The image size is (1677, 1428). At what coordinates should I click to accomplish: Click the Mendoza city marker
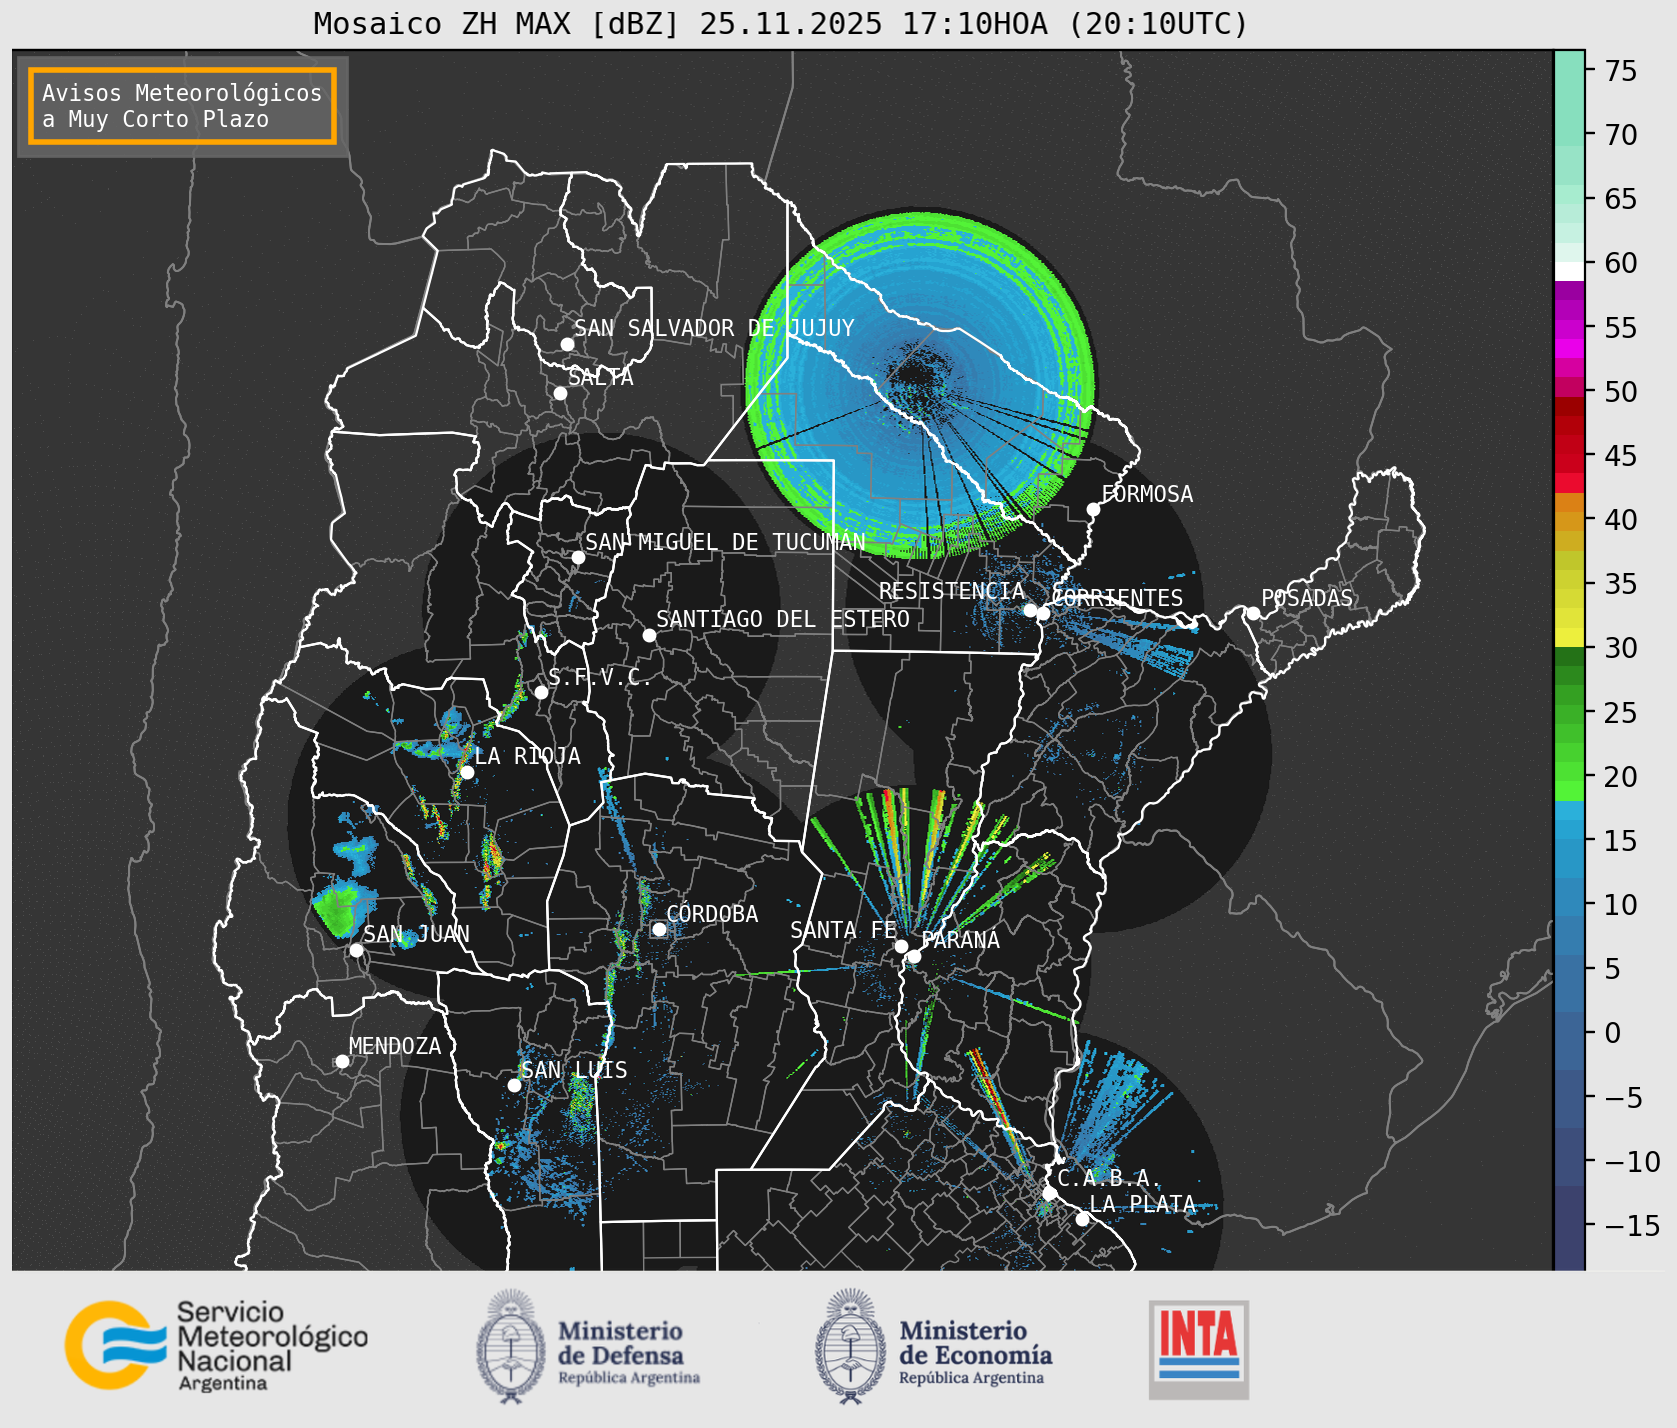pyautogui.click(x=342, y=1061)
